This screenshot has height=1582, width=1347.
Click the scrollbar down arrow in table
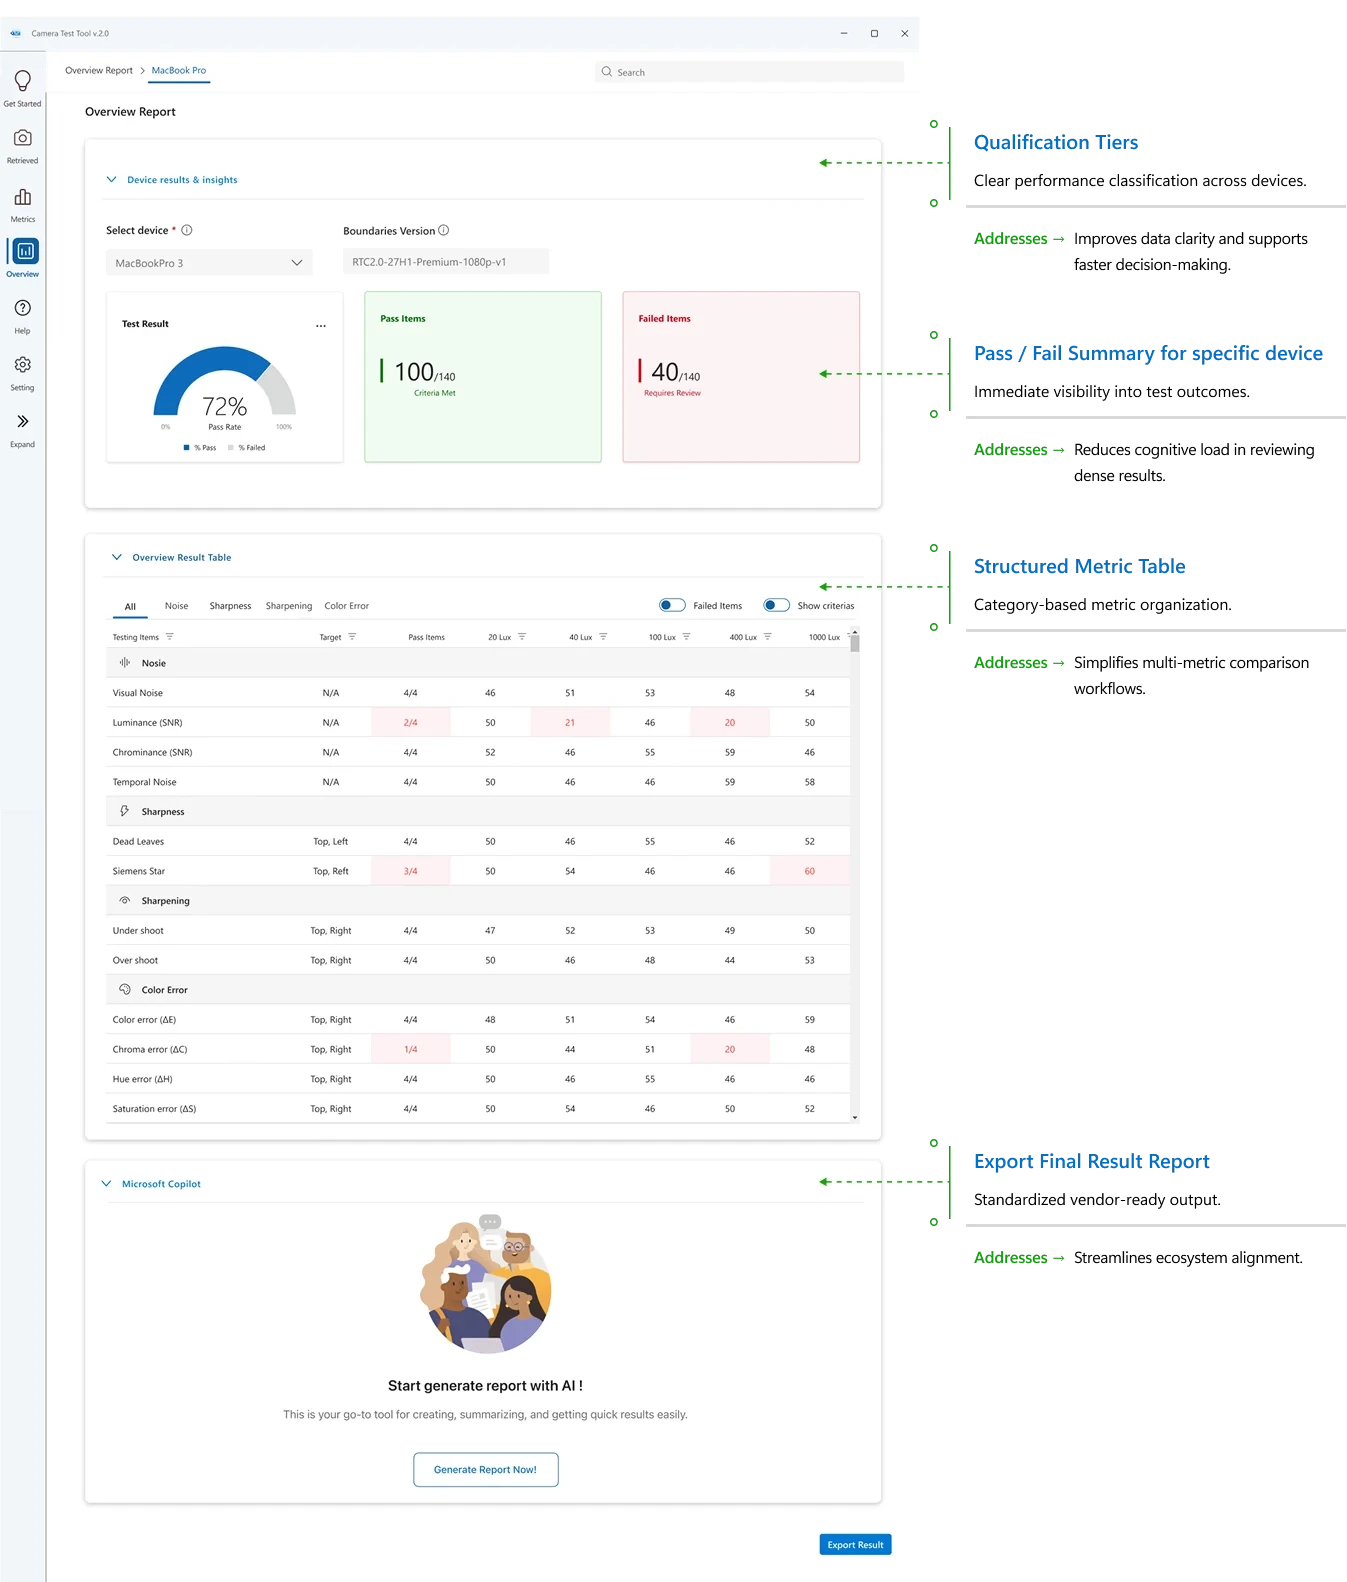point(855,1118)
